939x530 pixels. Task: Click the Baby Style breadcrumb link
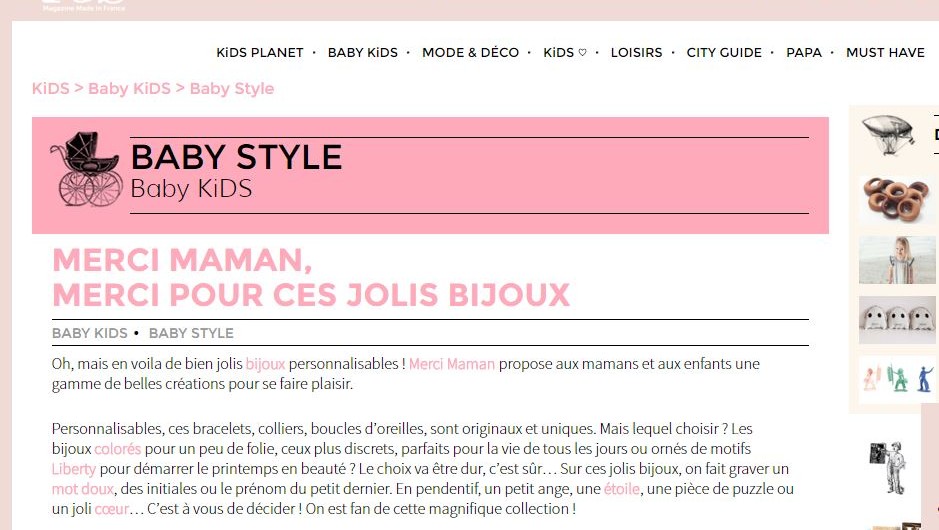point(232,89)
